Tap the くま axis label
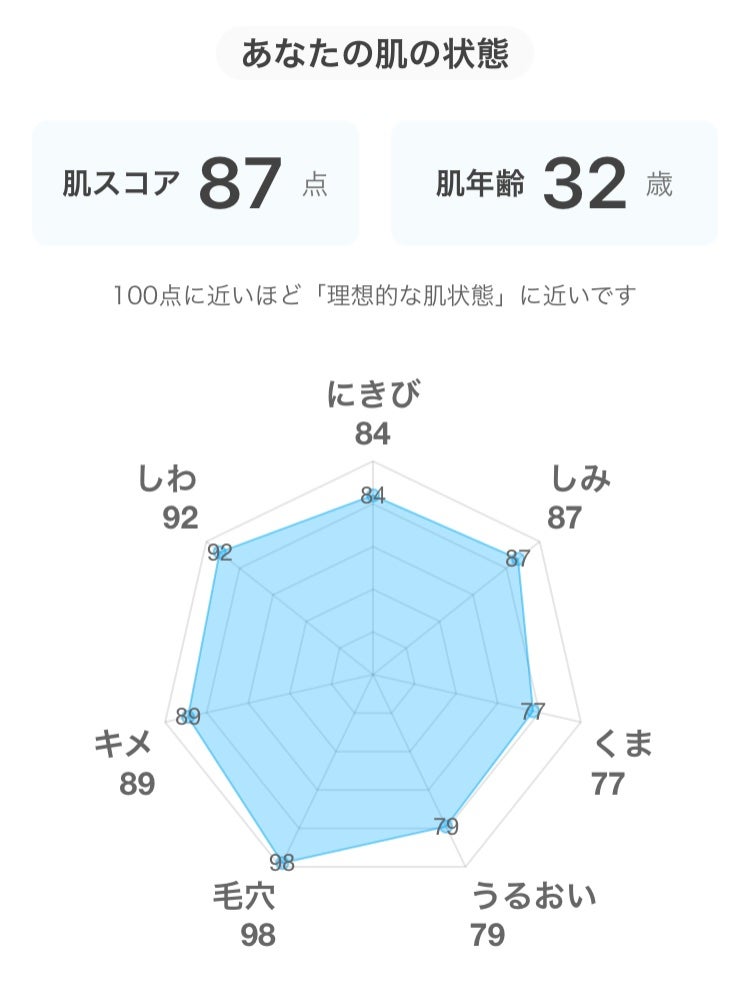 tap(623, 745)
